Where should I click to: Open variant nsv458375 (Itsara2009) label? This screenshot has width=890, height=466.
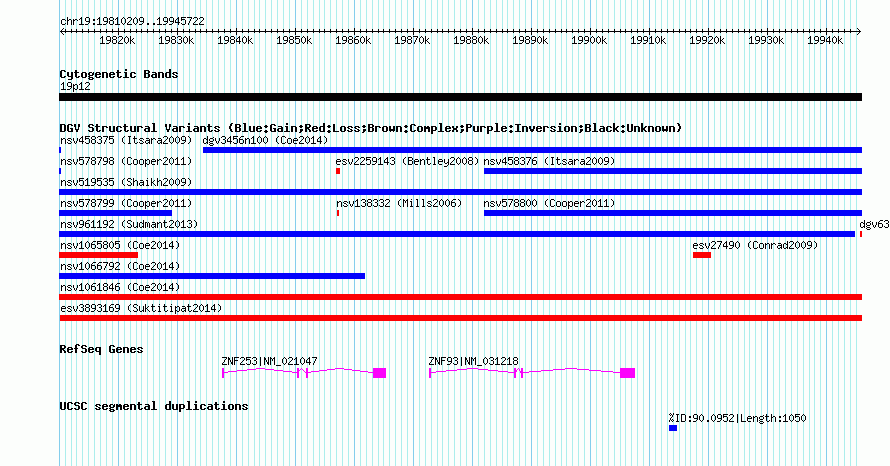[x=126, y=140]
